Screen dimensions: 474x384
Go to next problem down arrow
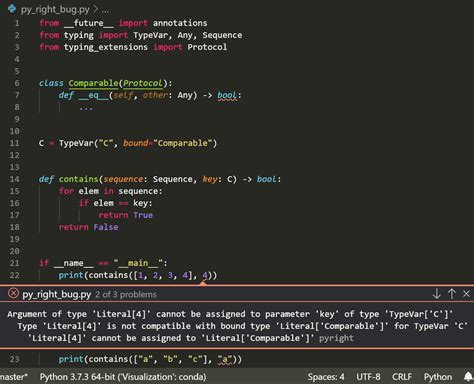tap(436, 294)
